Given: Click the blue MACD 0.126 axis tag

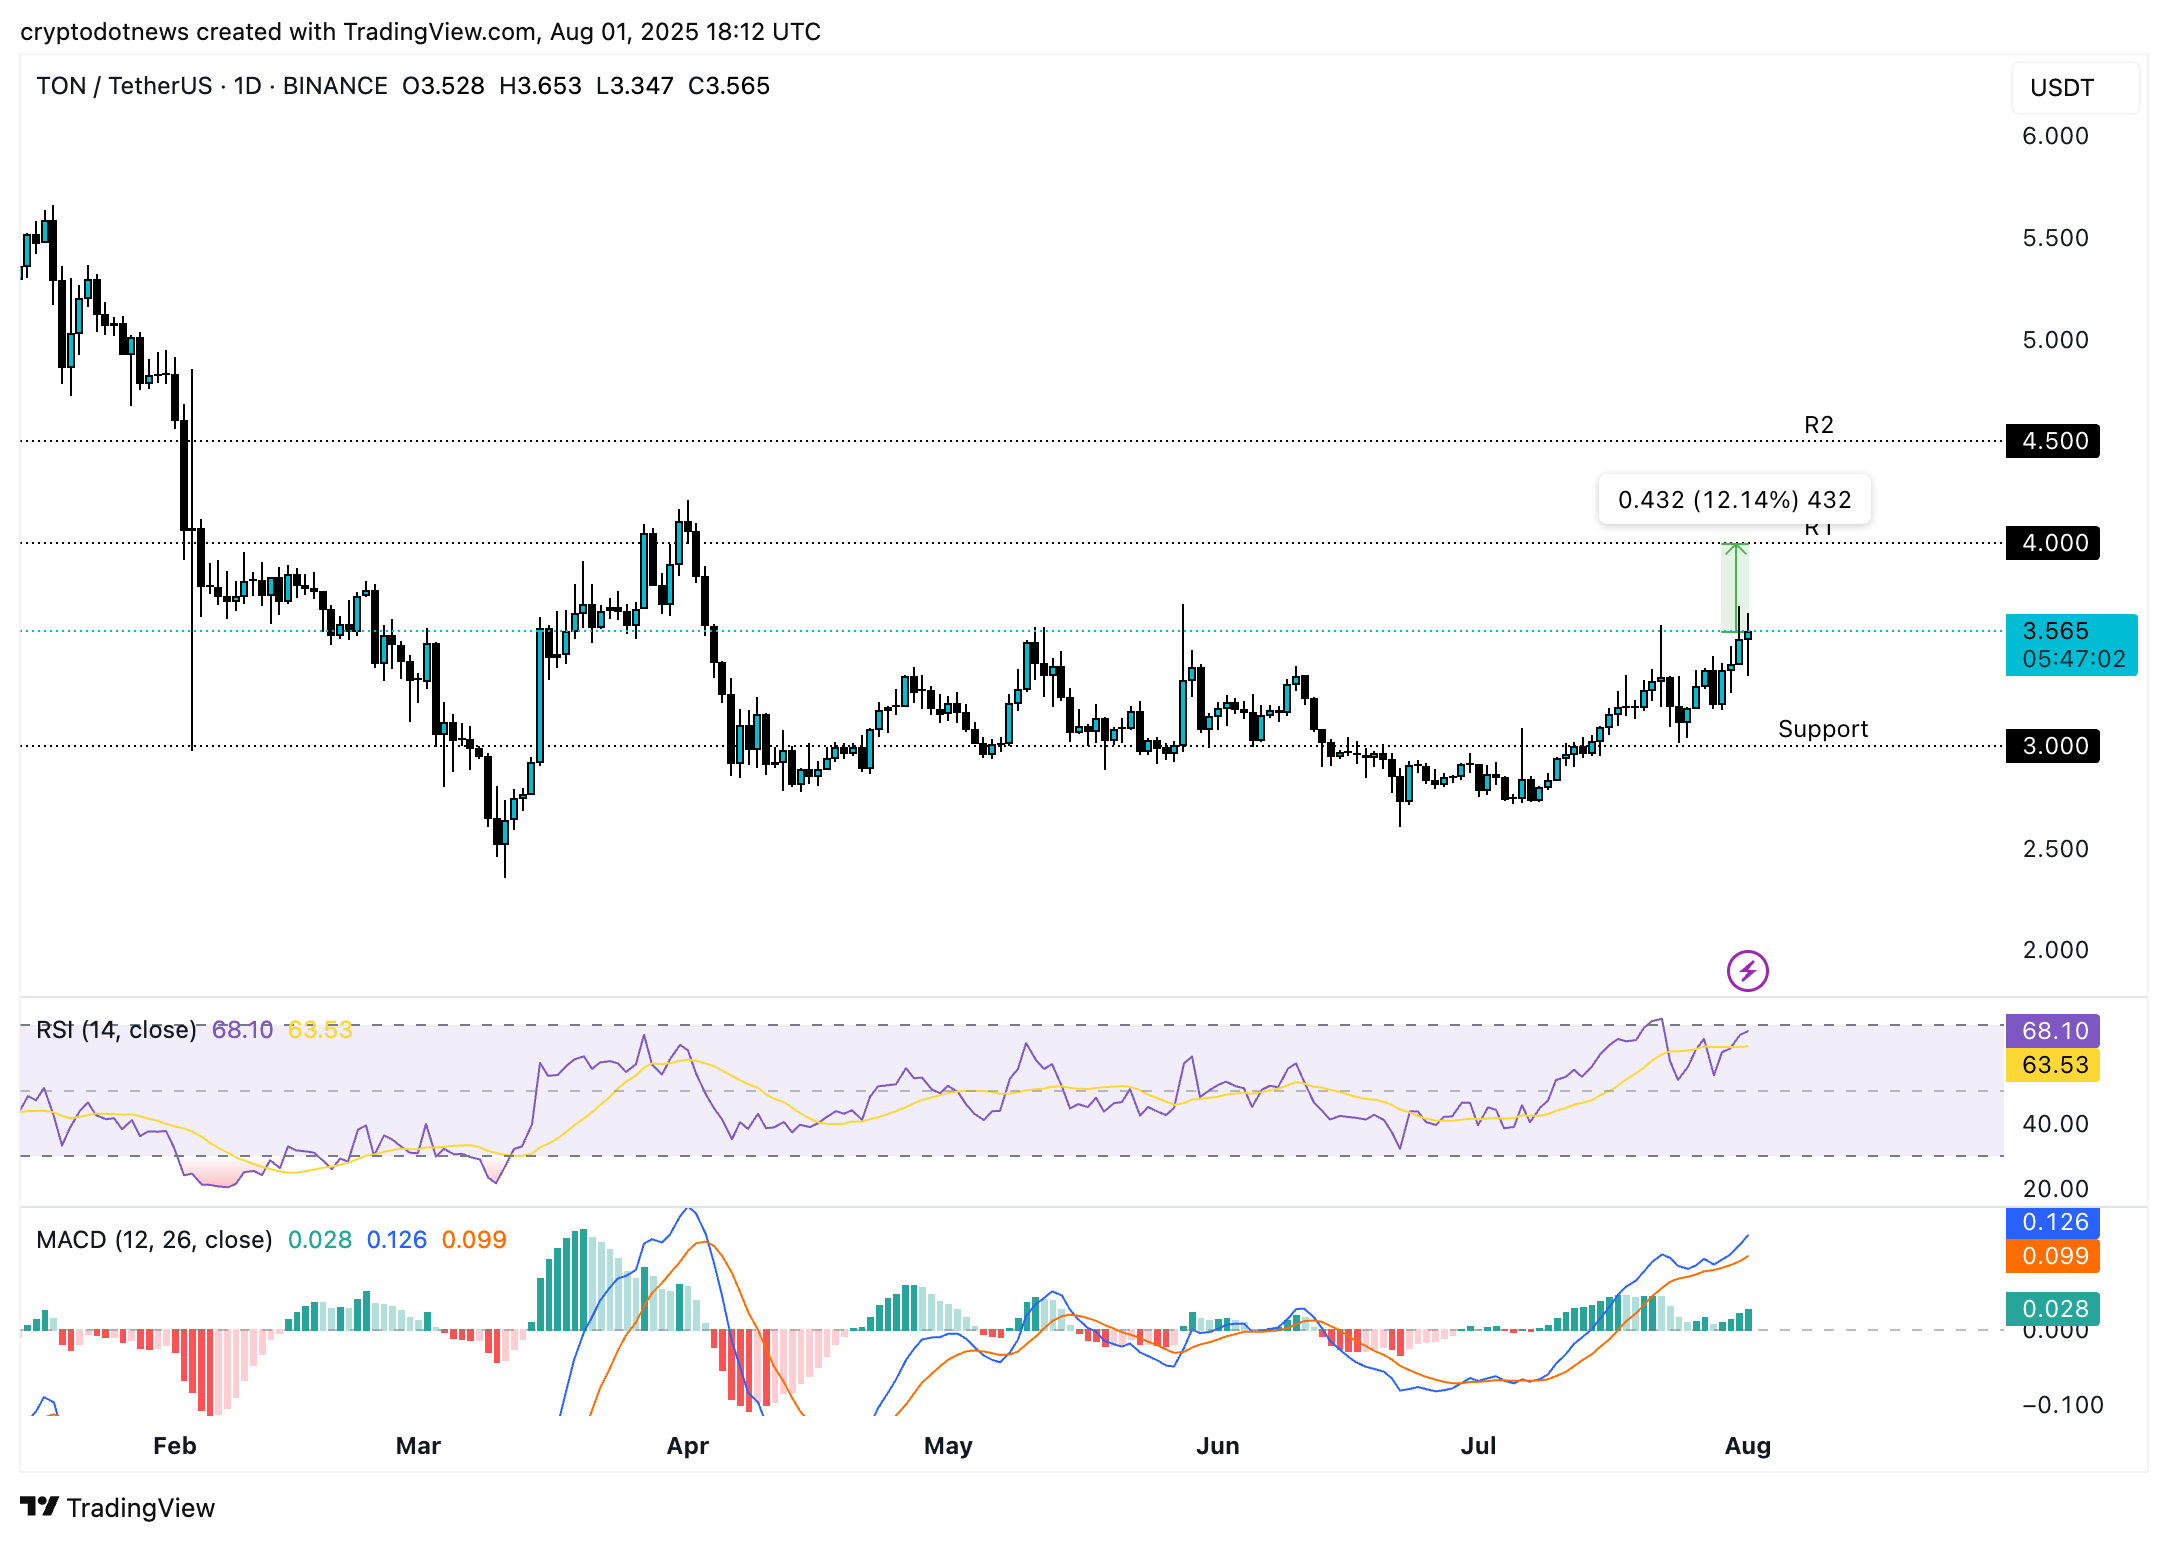Looking at the screenshot, I should pyautogui.click(x=2052, y=1222).
